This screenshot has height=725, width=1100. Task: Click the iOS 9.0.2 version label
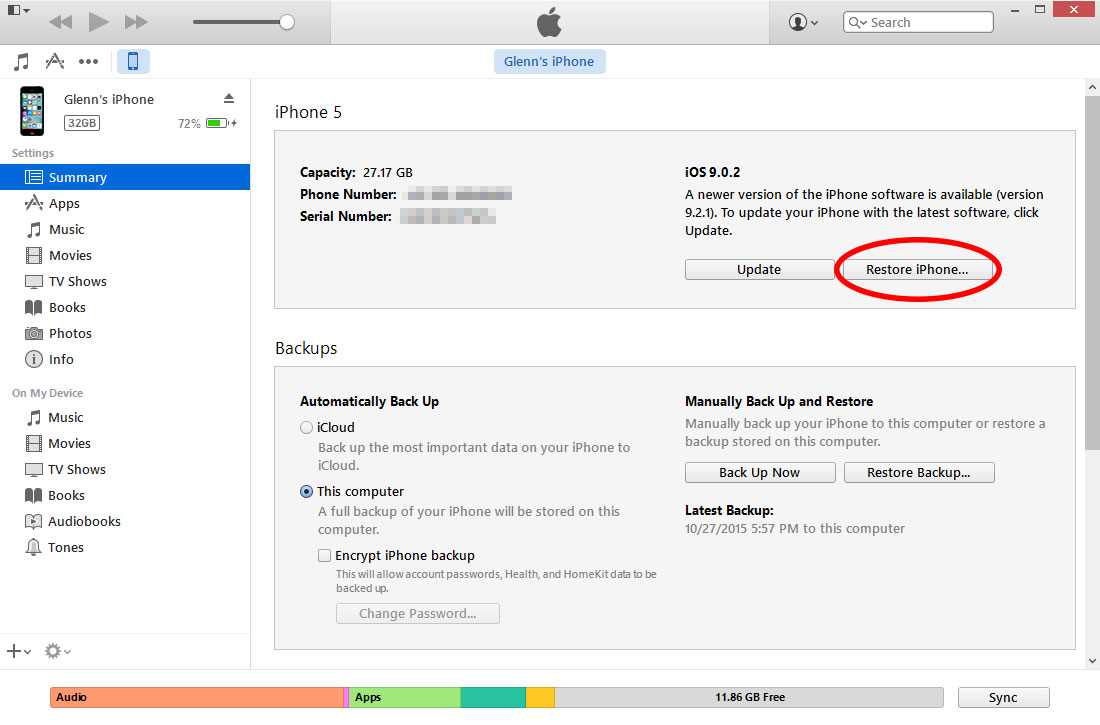pos(713,172)
